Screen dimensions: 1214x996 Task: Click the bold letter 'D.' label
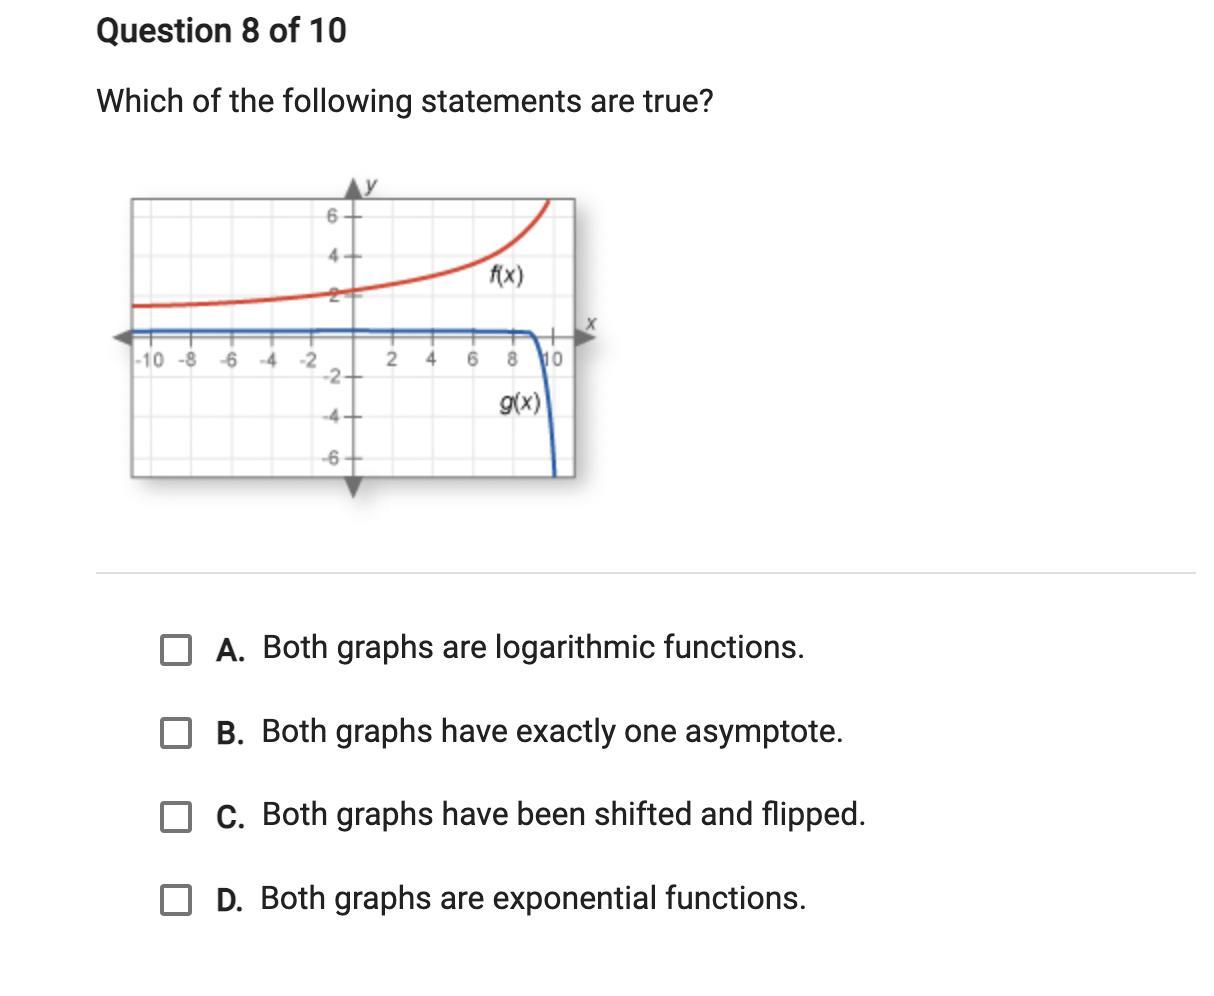tap(229, 900)
